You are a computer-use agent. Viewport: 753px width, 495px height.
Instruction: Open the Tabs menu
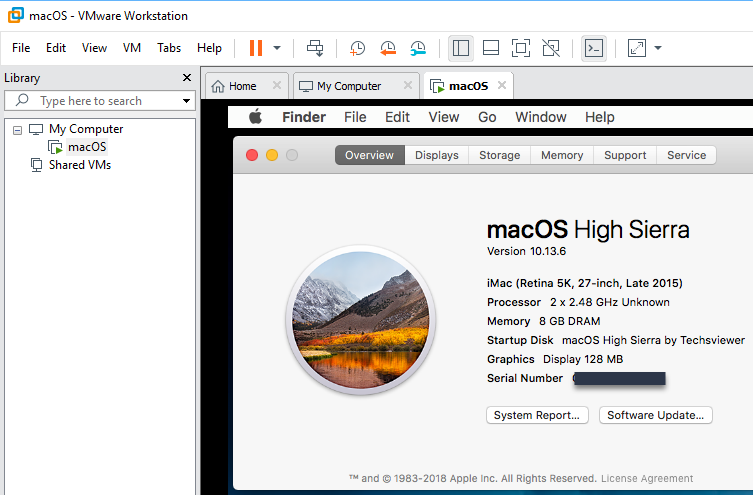pyautogui.click(x=169, y=48)
